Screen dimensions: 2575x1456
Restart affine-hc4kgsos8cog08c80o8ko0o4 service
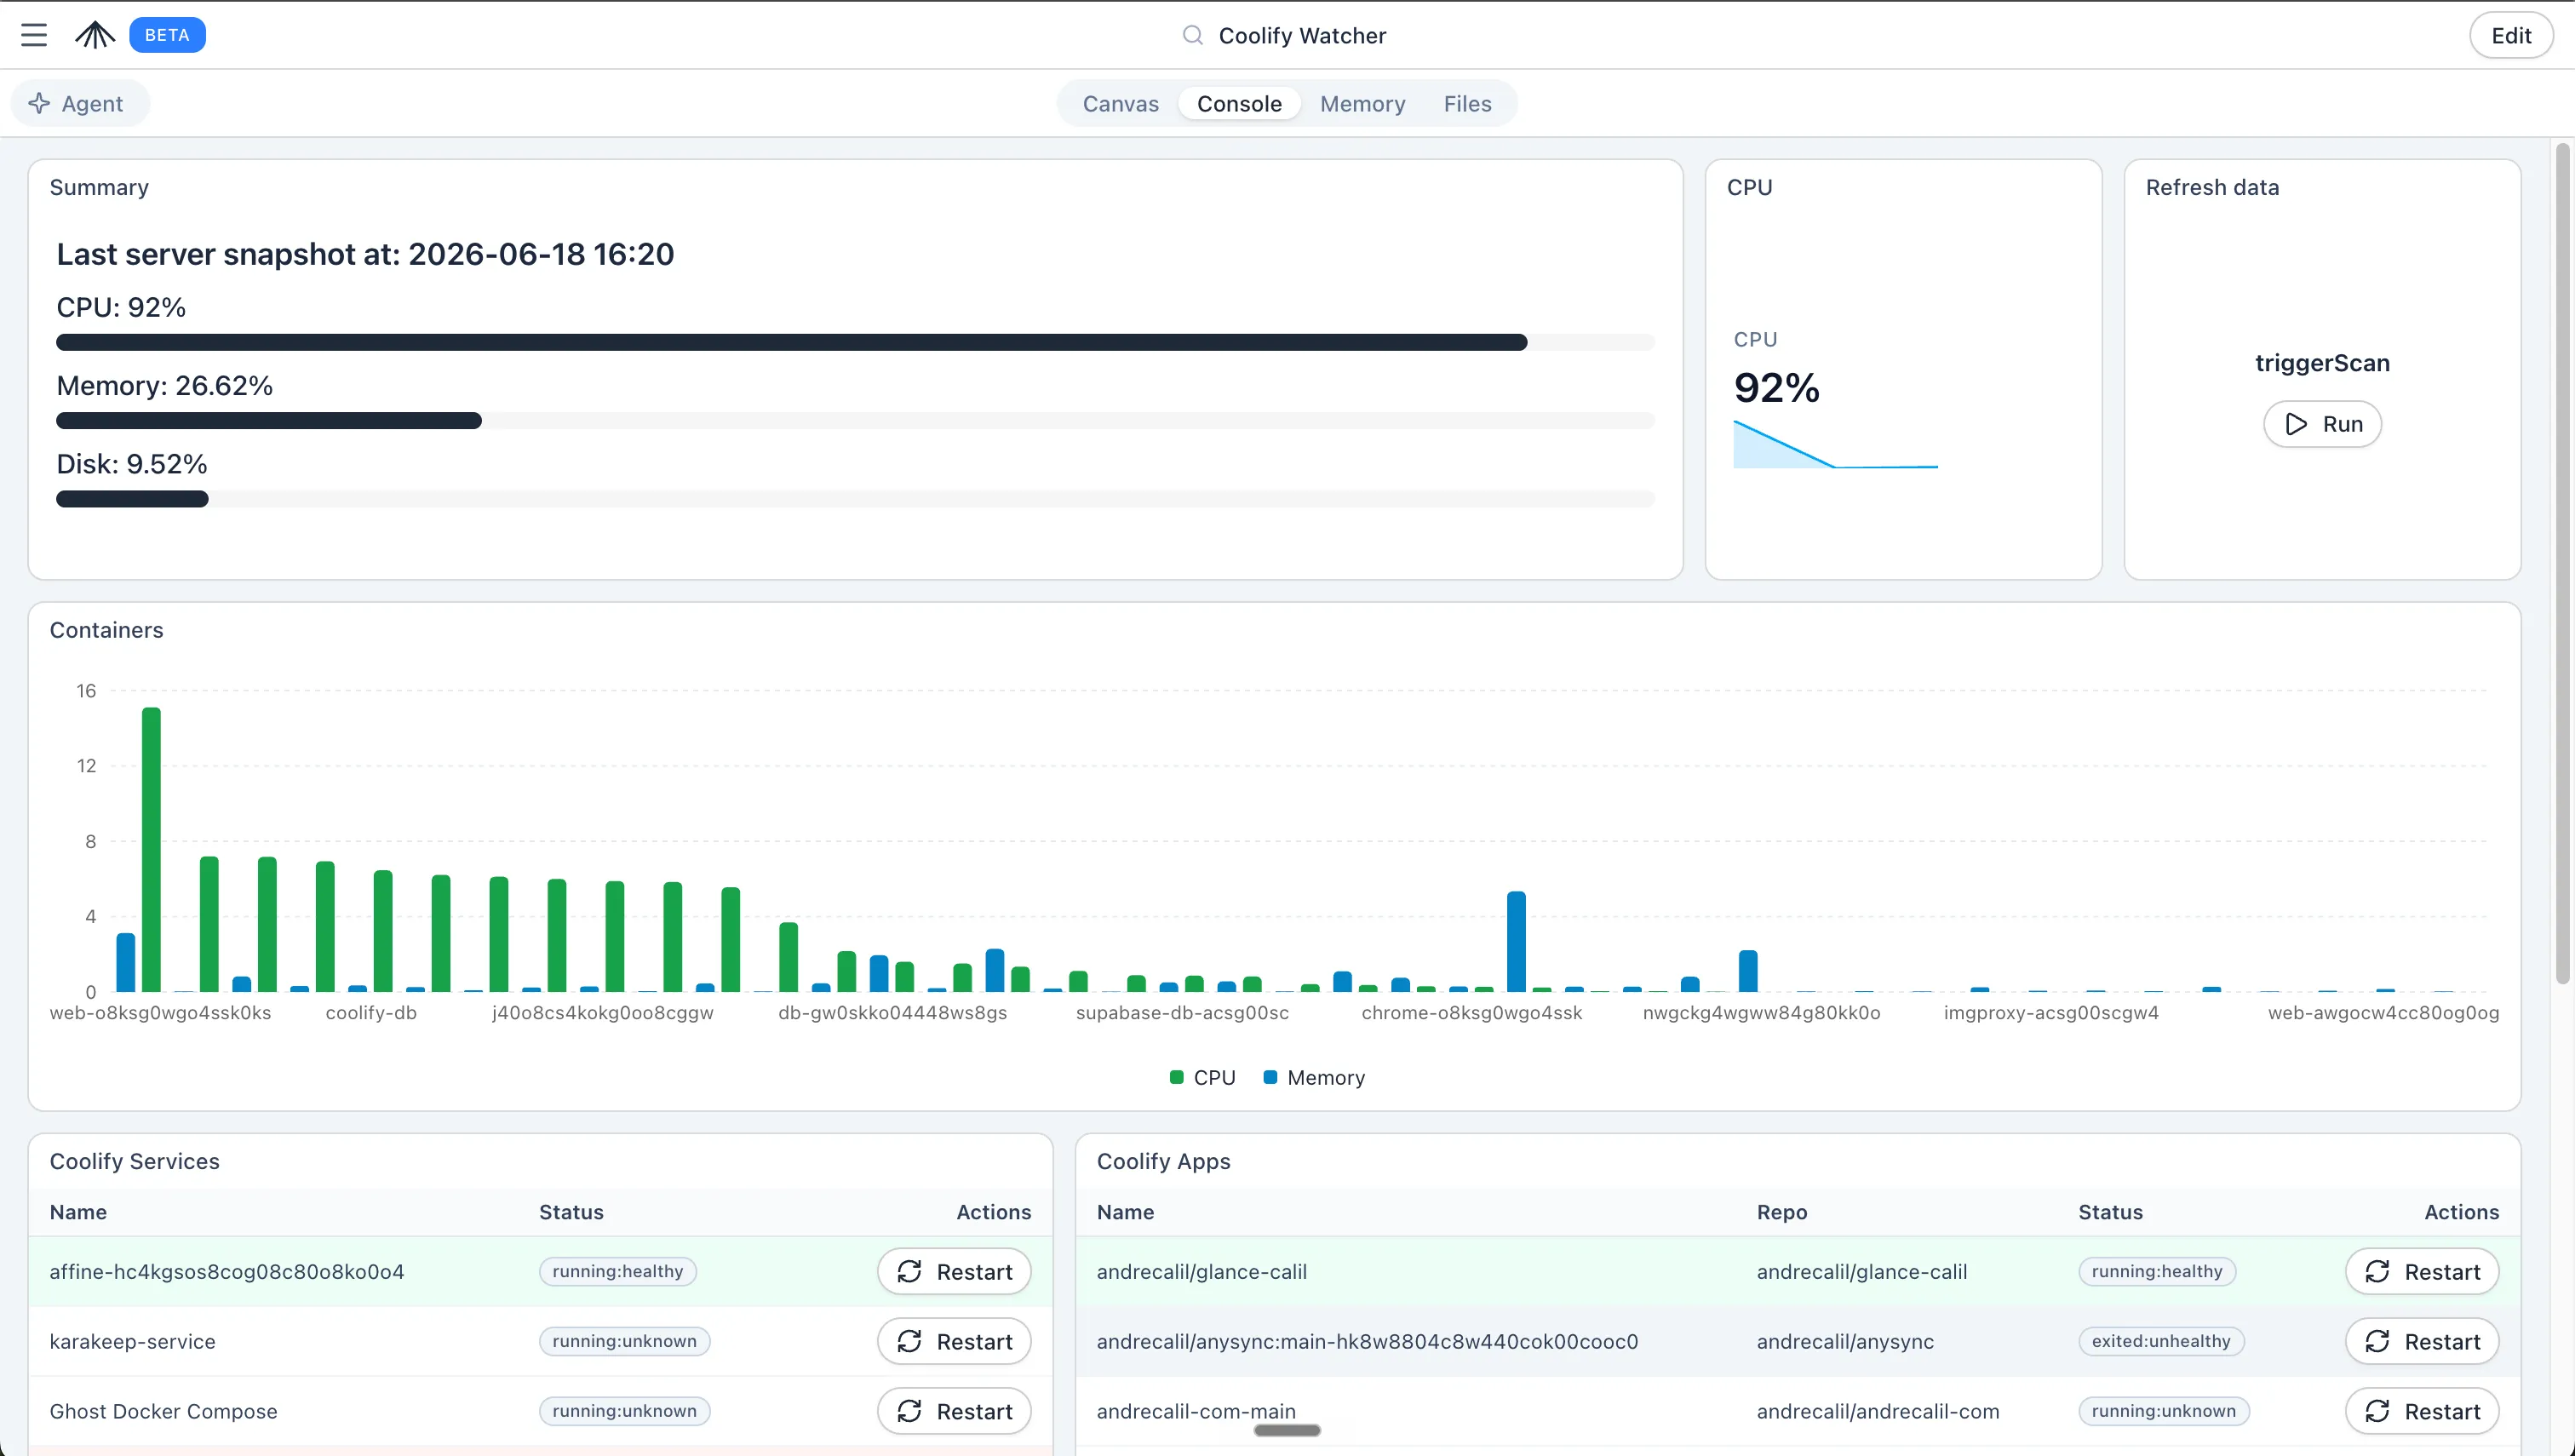pyautogui.click(x=954, y=1271)
